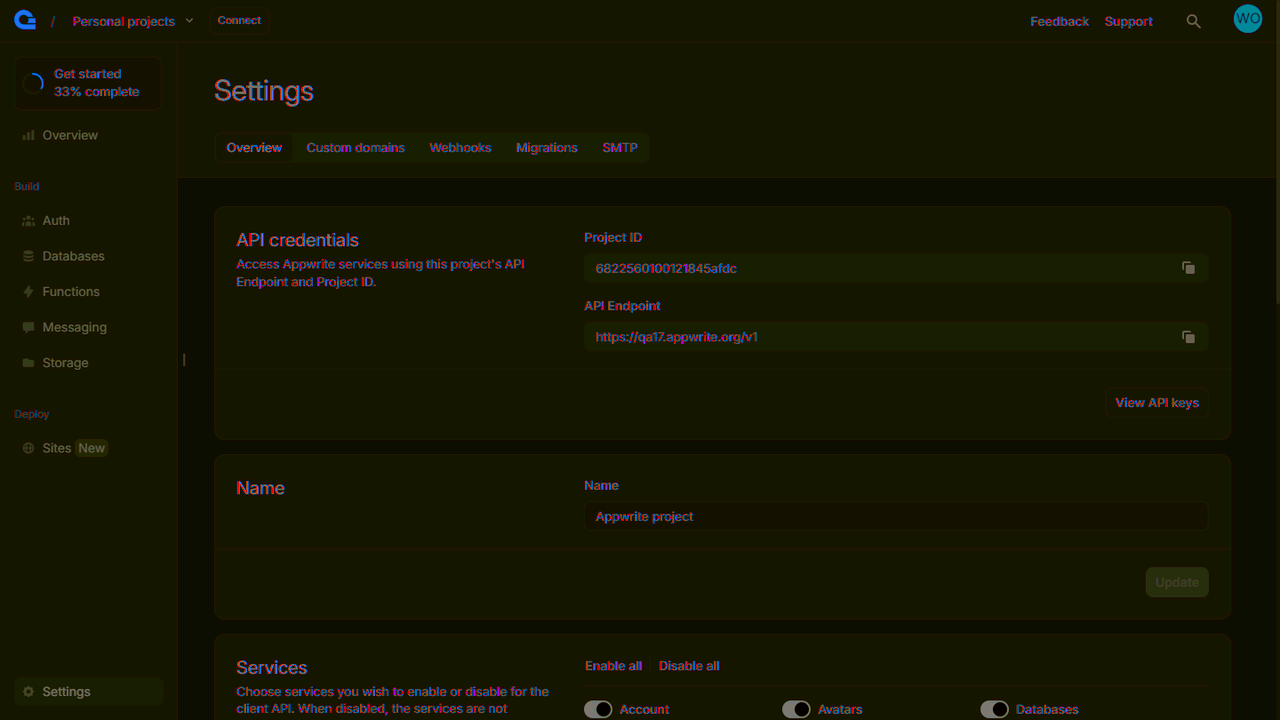Toggle the Databases service off

994,708
